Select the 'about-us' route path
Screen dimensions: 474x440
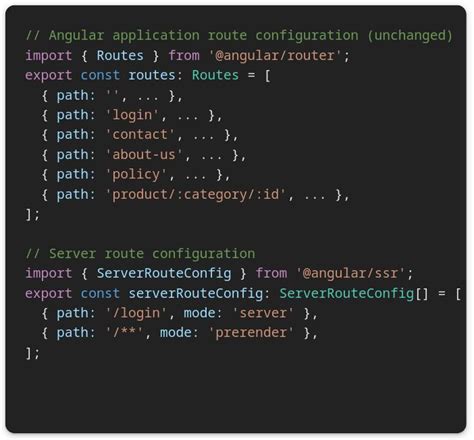144,155
